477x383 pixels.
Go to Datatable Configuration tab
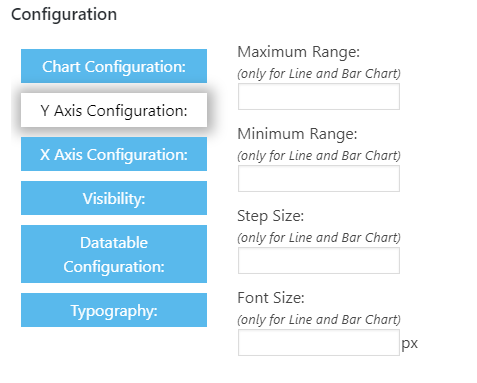(114, 254)
